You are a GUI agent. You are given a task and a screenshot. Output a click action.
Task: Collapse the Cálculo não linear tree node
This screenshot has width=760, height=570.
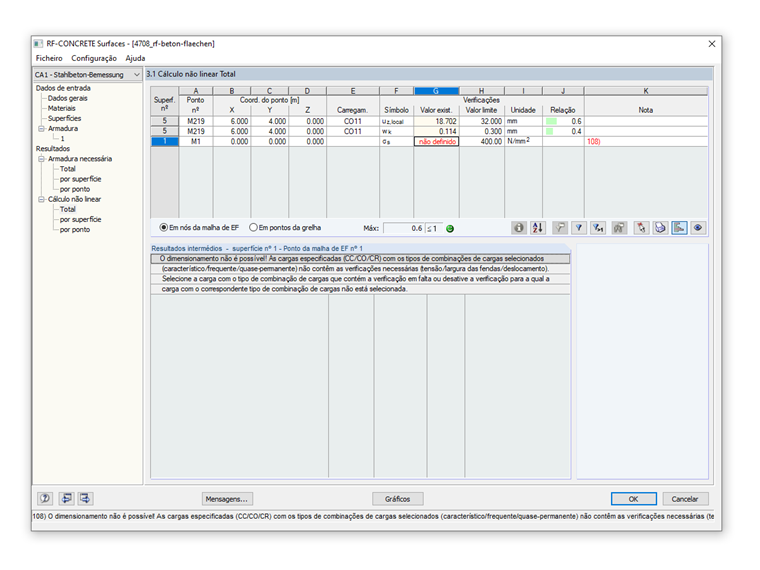point(42,199)
